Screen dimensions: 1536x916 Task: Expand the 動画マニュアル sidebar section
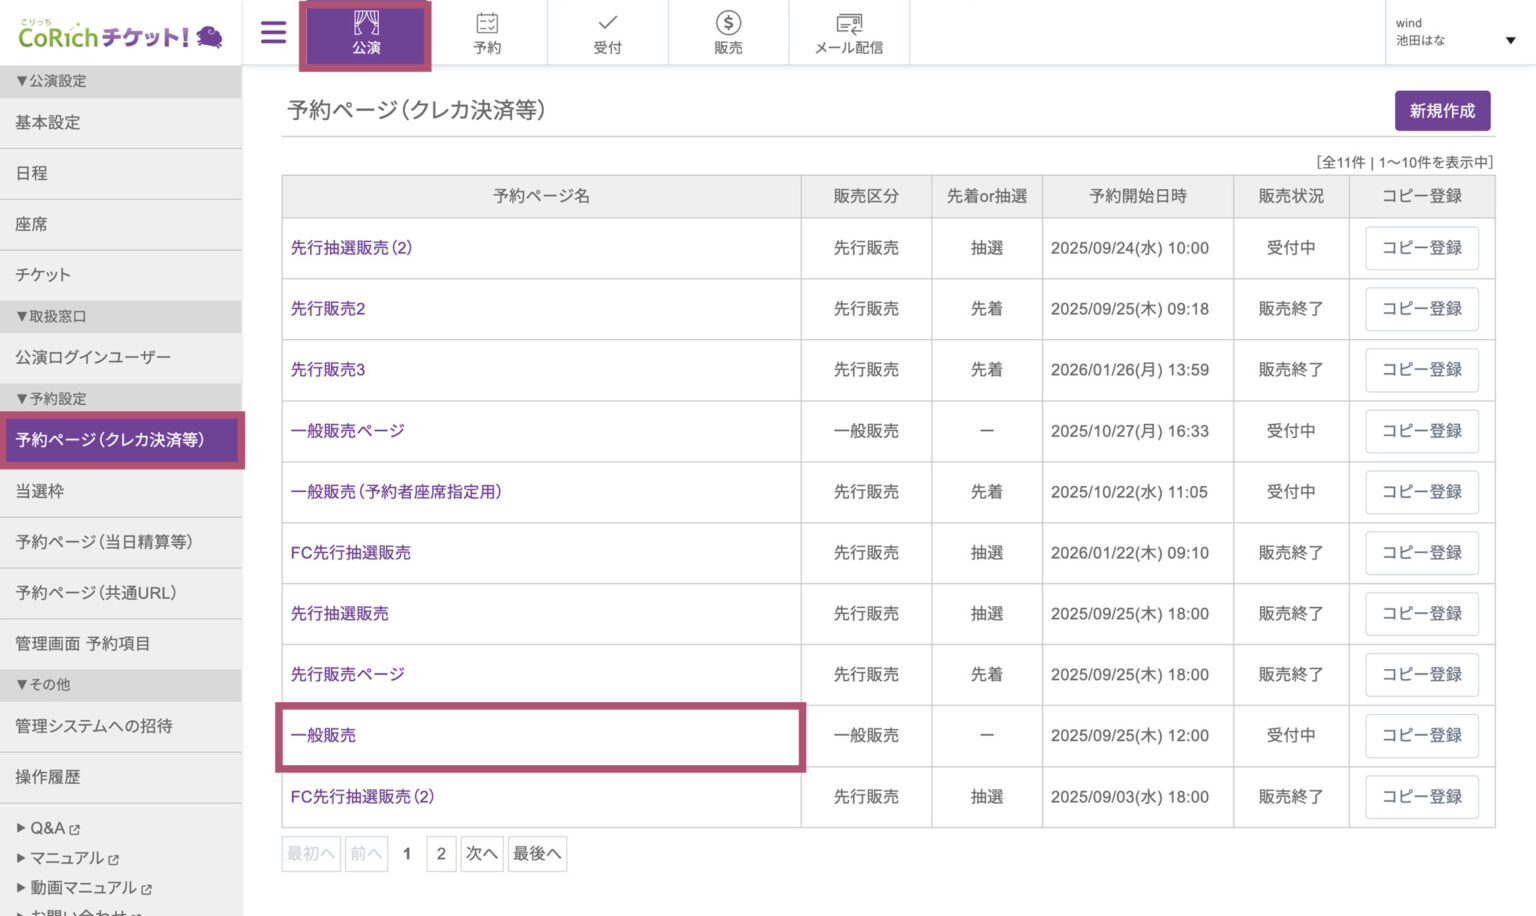77,887
